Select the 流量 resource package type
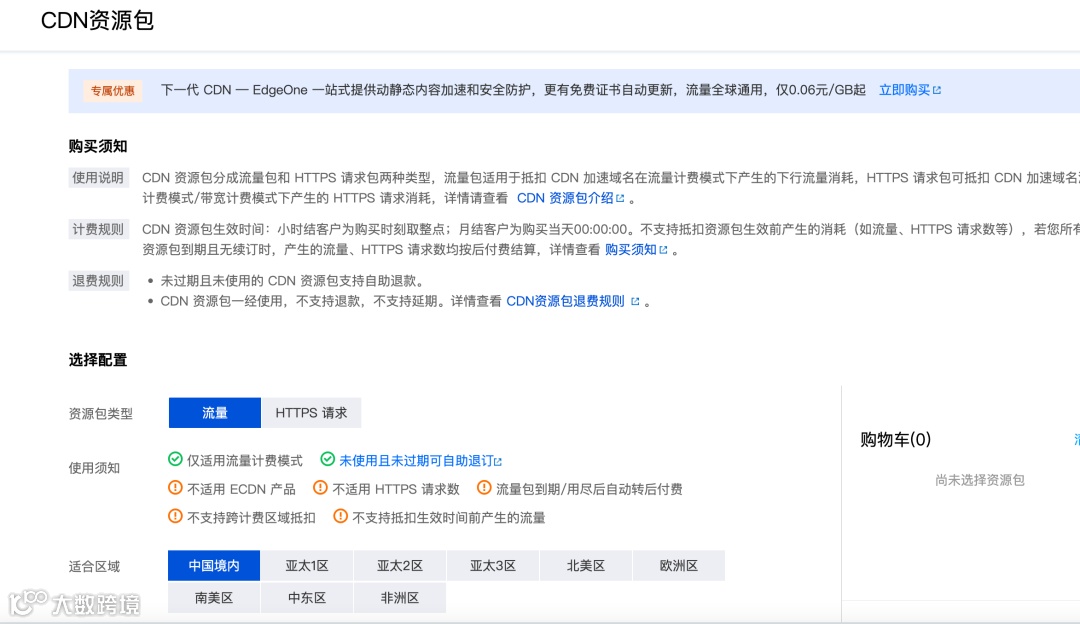The height and width of the screenshot is (624, 1080). 214,413
